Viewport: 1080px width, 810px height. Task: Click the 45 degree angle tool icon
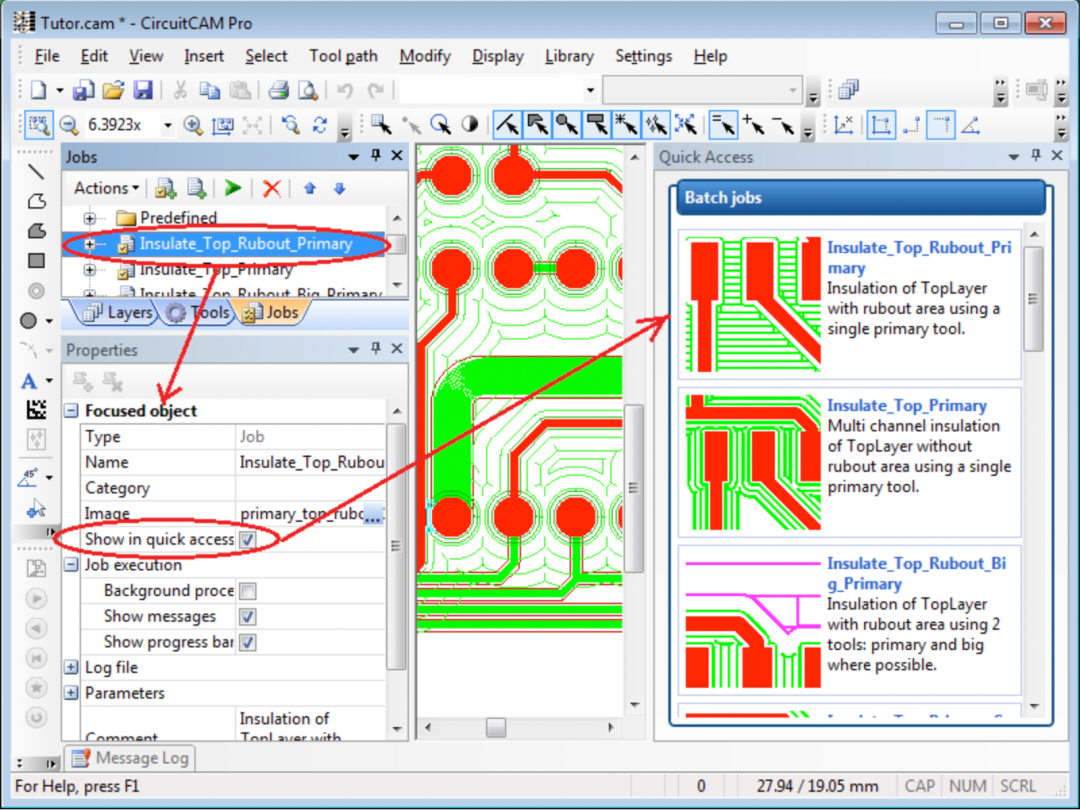coord(29,477)
